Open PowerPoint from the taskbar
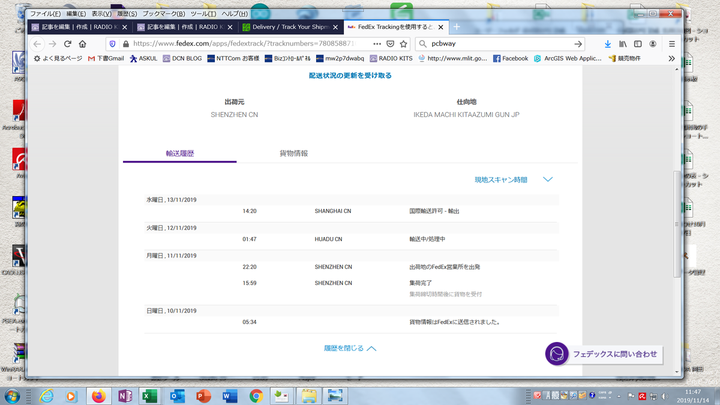 click(203, 395)
